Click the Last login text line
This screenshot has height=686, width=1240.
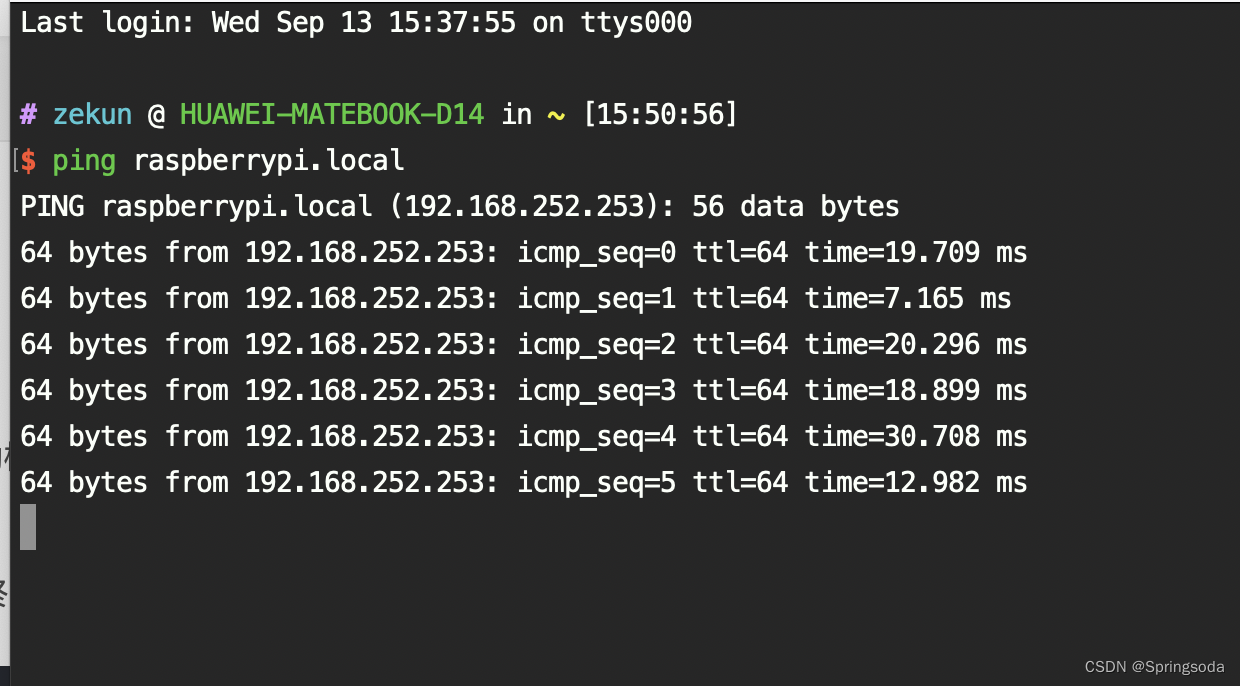coord(355,23)
